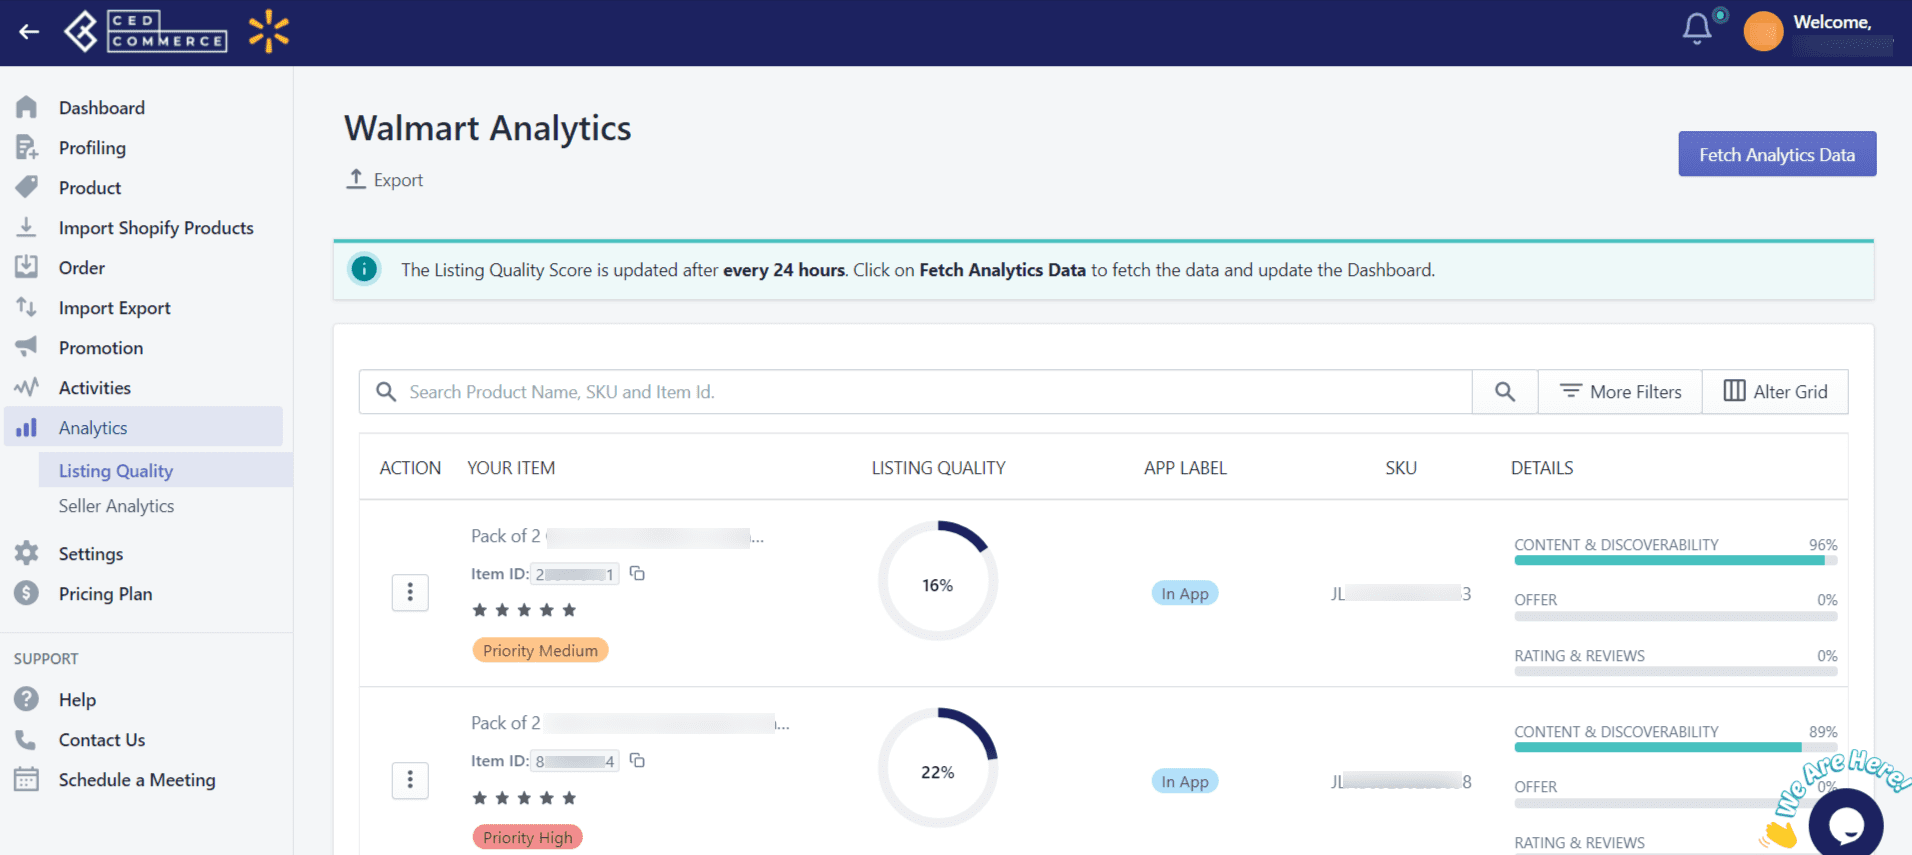Click the search magnifier button
The image size is (1912, 855).
[1505, 392]
